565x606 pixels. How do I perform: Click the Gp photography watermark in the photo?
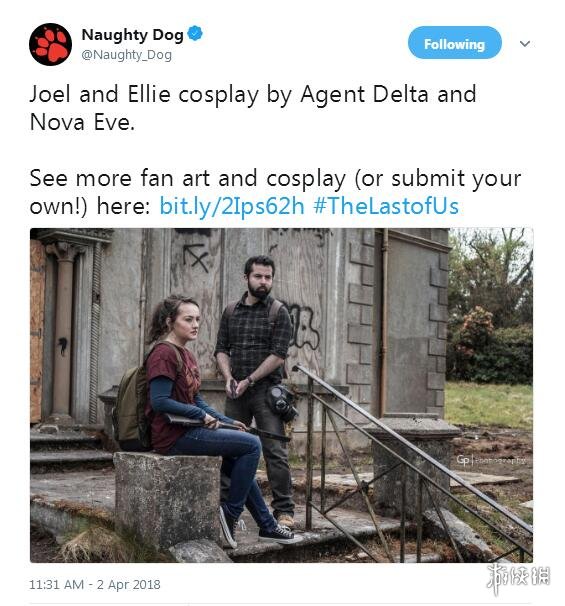click(491, 460)
